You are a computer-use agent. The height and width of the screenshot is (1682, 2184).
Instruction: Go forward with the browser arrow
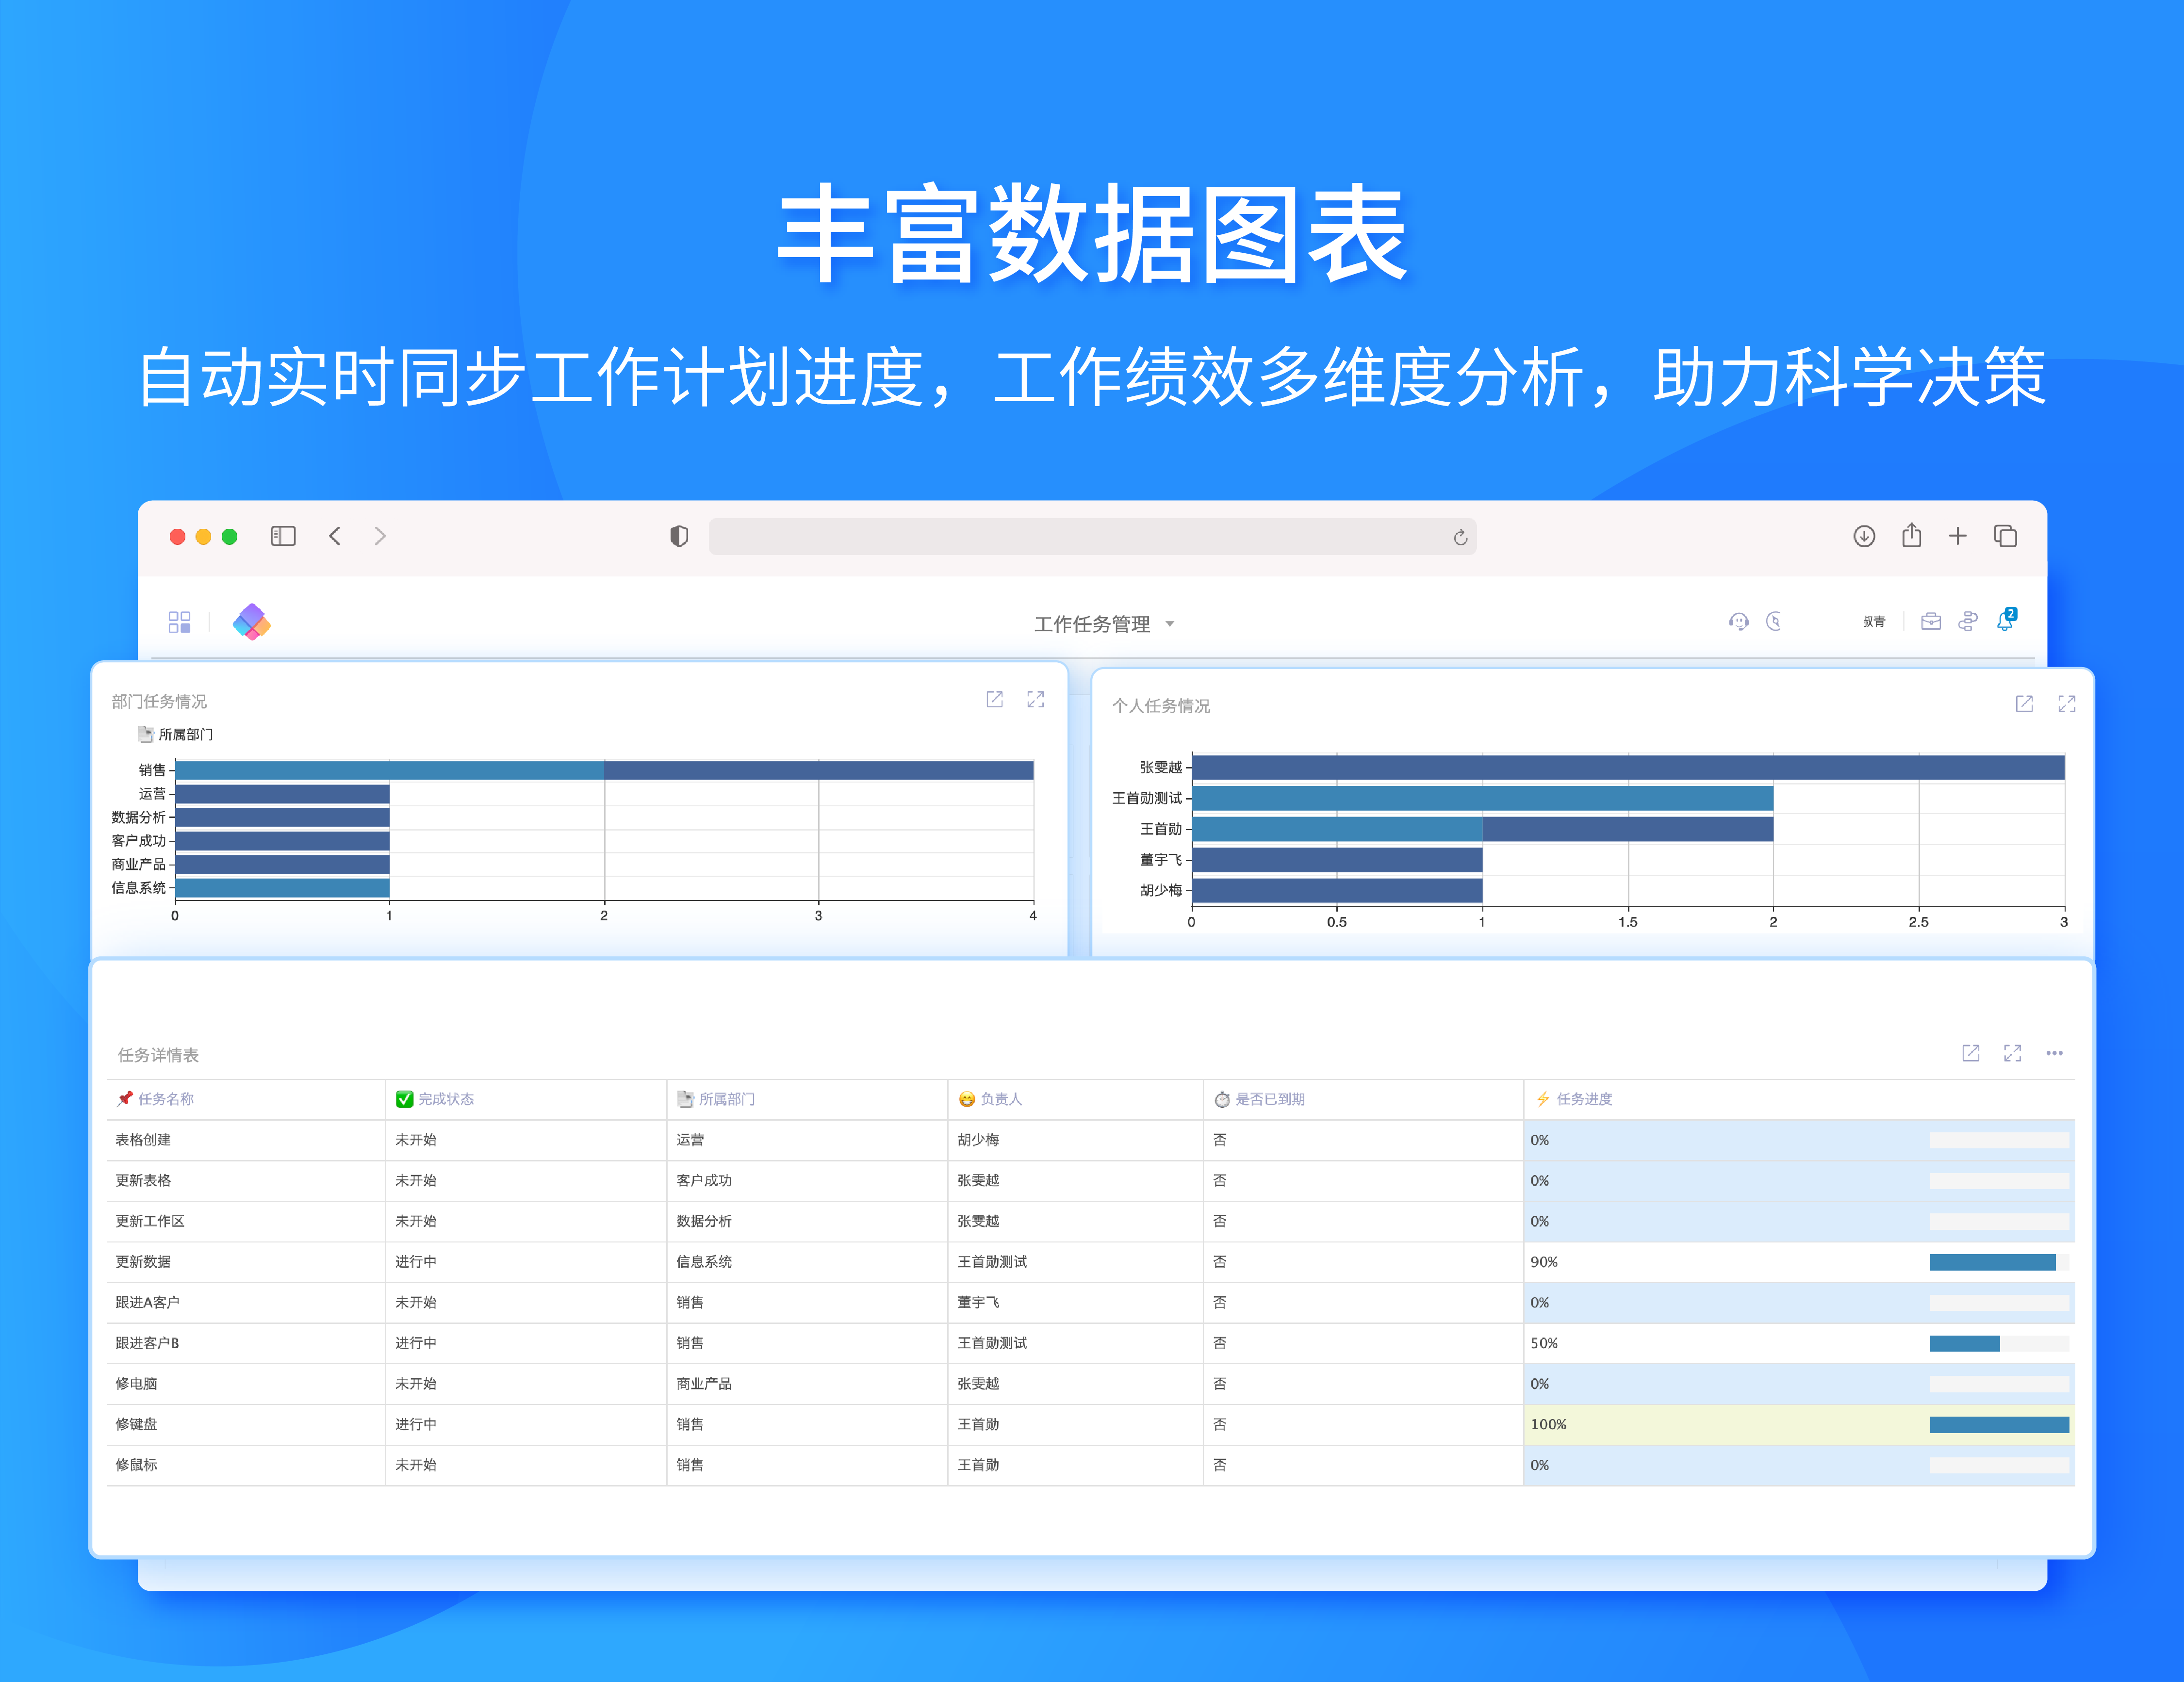(x=380, y=536)
